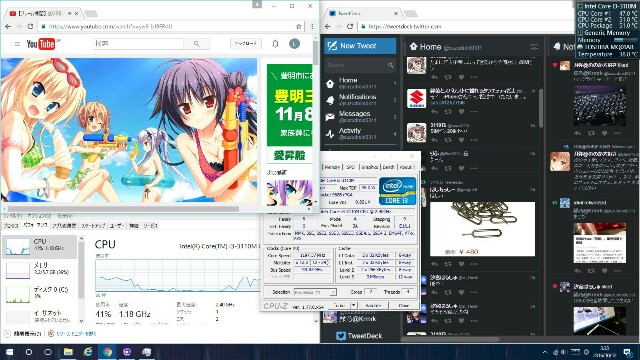The height and width of the screenshot is (360, 640).
Task: Like the topmost Home column tweet
Action: [x=461, y=77]
